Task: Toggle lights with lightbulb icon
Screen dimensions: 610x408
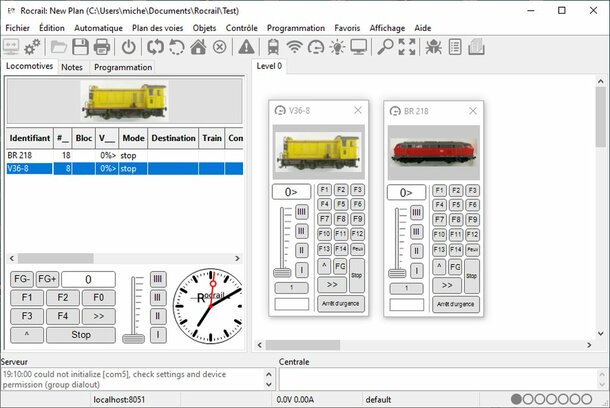Action: click(x=337, y=47)
